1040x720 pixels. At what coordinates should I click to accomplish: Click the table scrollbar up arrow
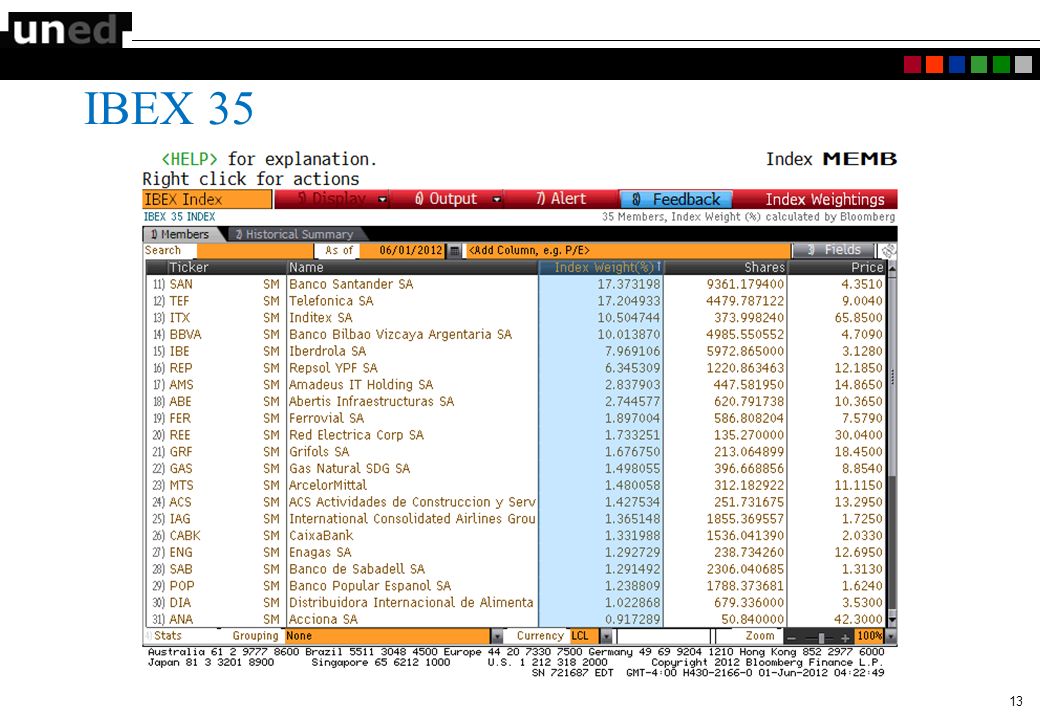(x=892, y=268)
